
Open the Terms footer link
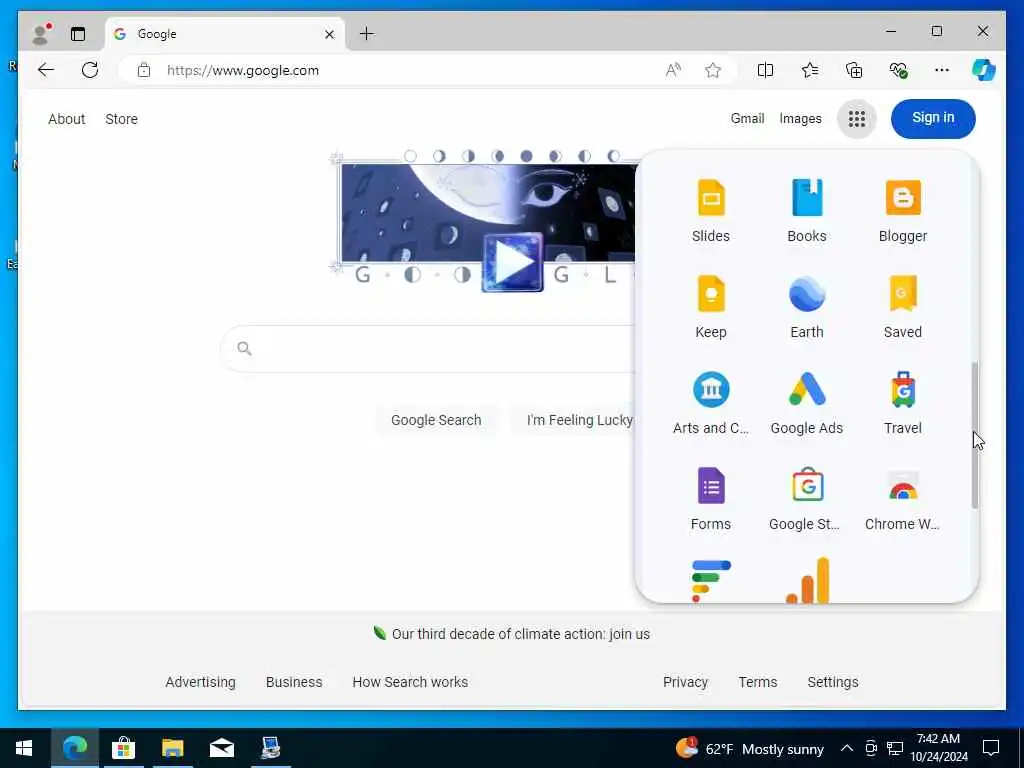tap(758, 682)
